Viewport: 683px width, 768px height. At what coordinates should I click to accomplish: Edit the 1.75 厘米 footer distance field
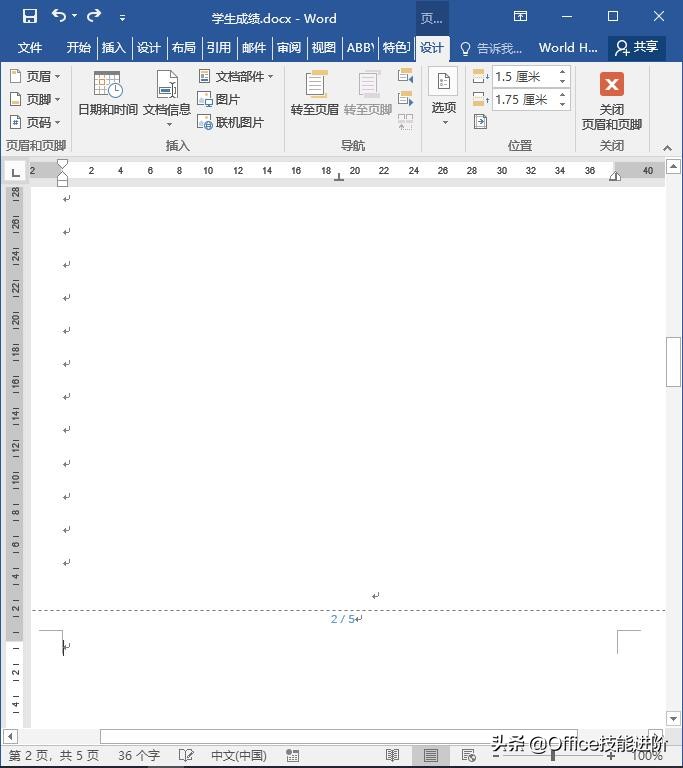[x=524, y=99]
